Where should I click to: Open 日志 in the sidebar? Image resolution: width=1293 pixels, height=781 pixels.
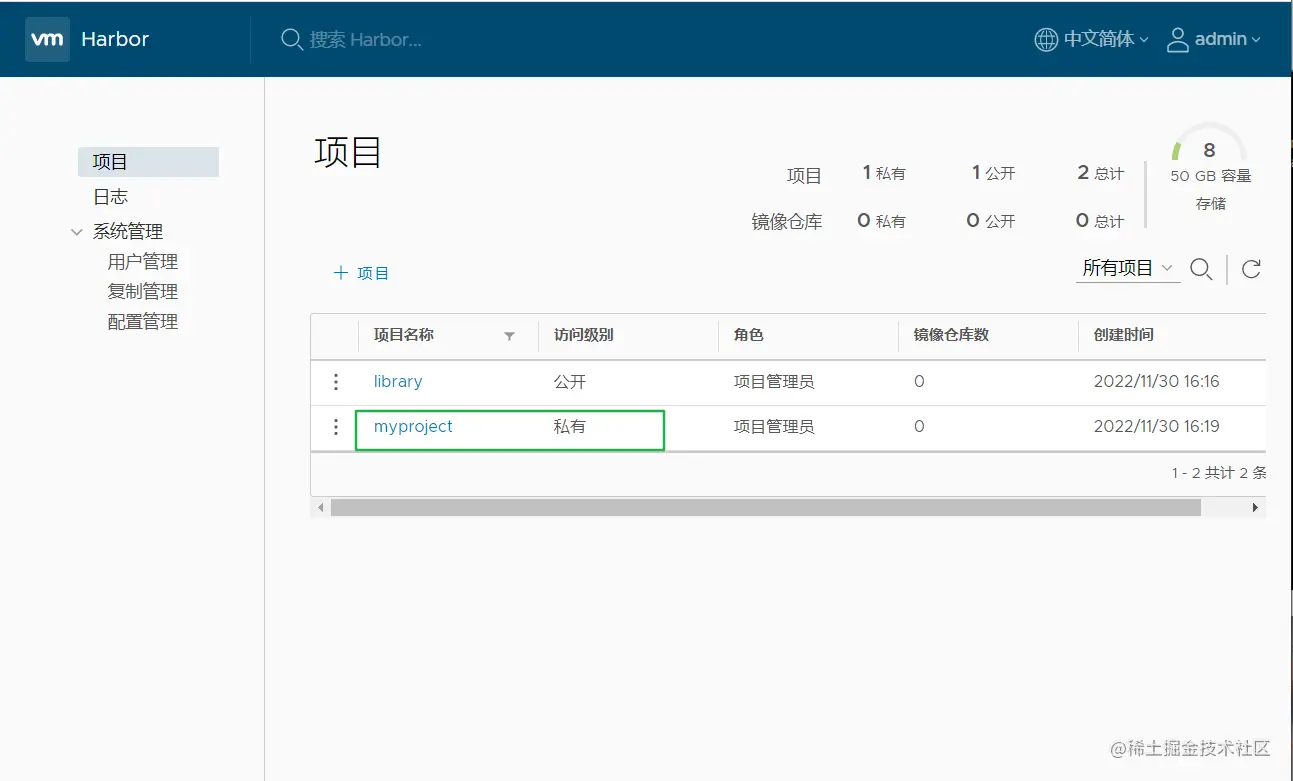tap(110, 197)
